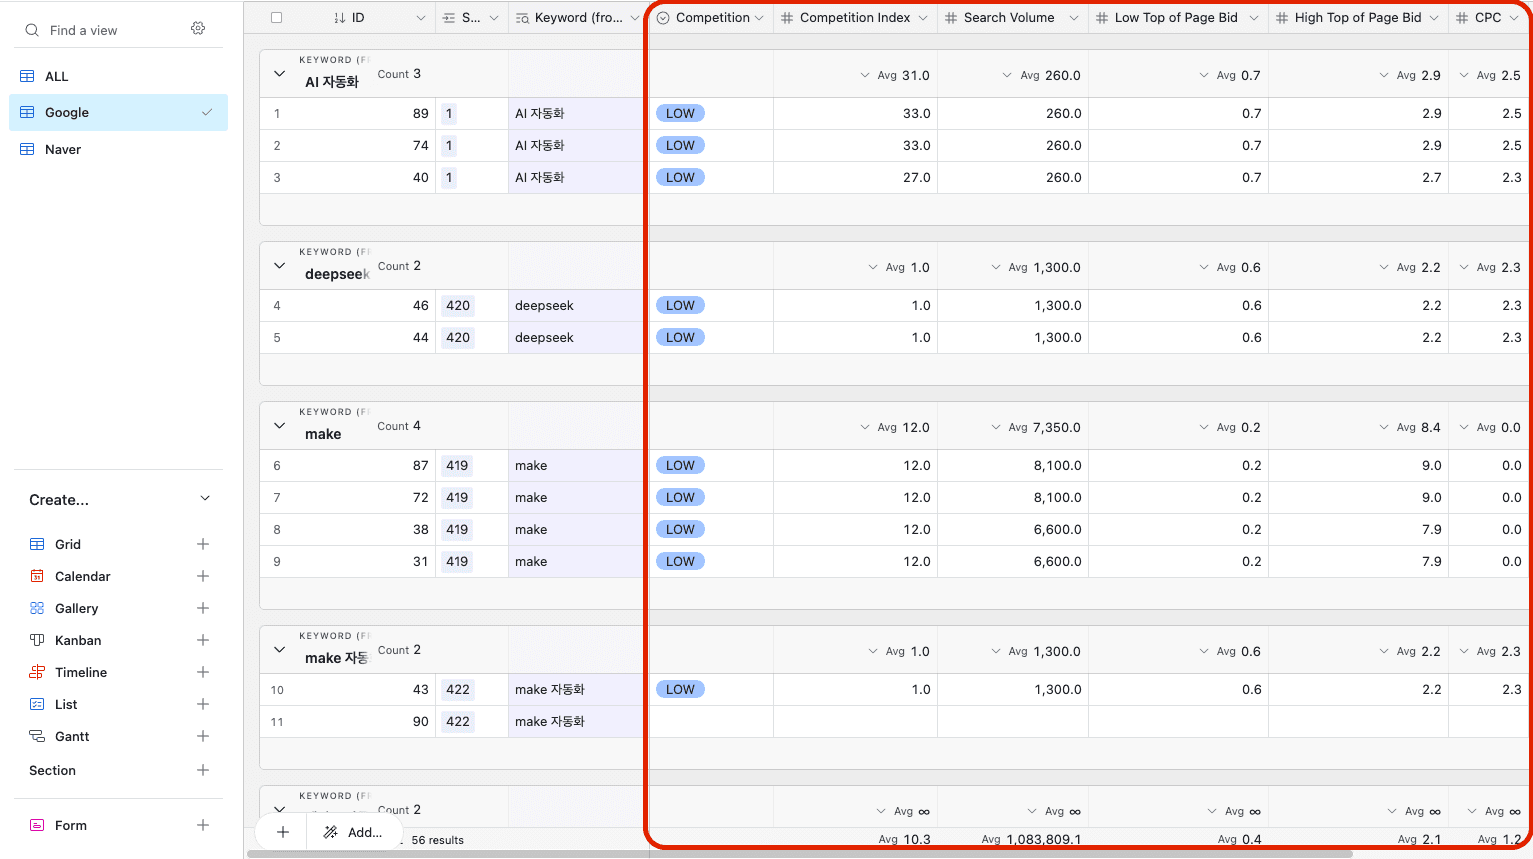Image resolution: width=1533 pixels, height=859 pixels.
Task: Toggle the select-all rows checkbox
Action: click(x=277, y=18)
